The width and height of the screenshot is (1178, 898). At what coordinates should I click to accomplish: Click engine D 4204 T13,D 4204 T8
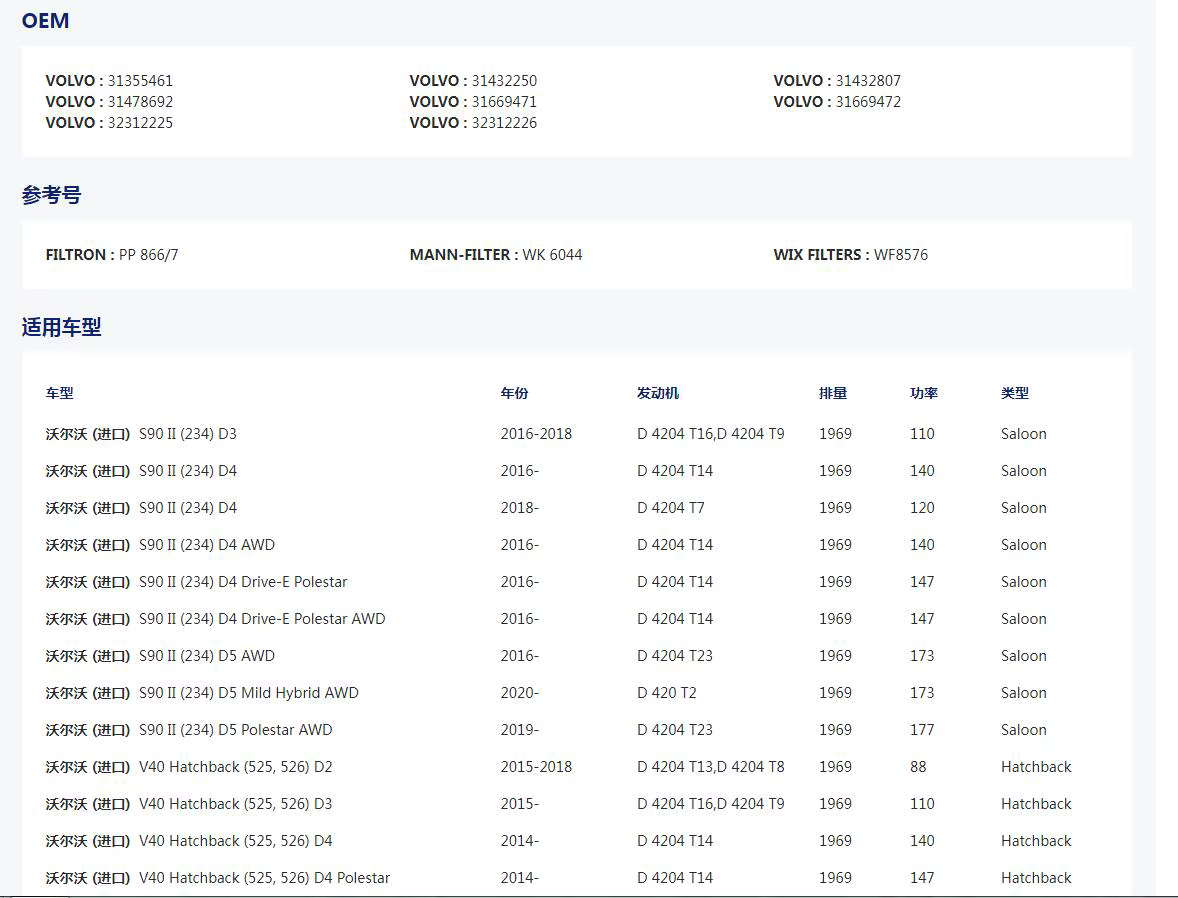(x=711, y=766)
